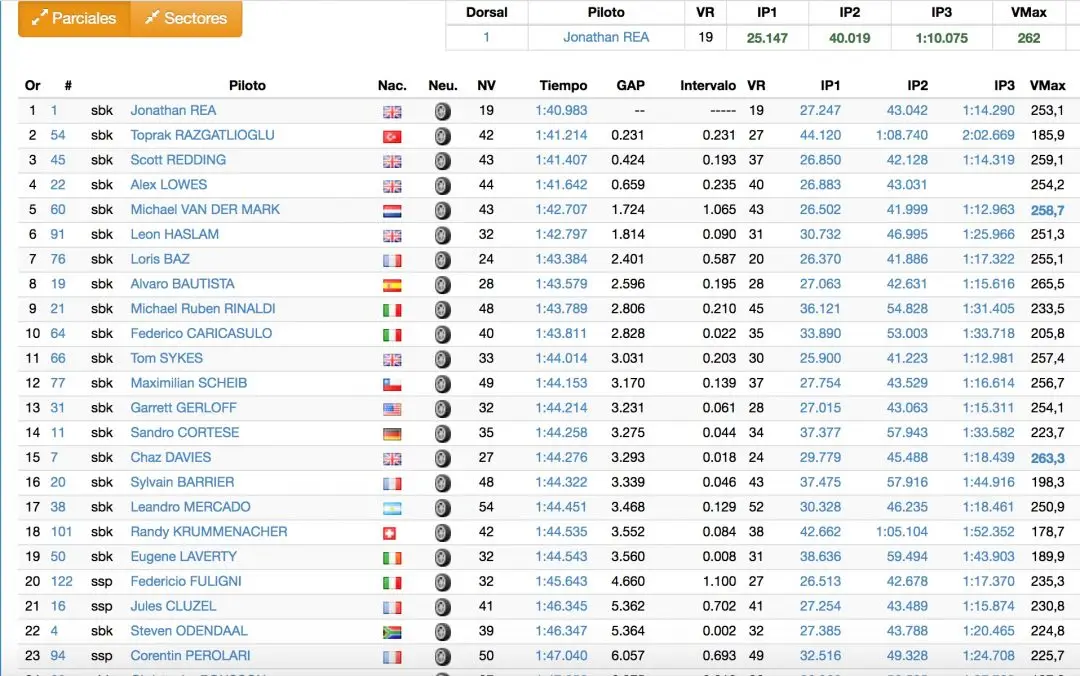The width and height of the screenshot is (1080, 676).
Task: Click the Dutch flag for Michael VAN DER MARK
Action: pos(392,211)
